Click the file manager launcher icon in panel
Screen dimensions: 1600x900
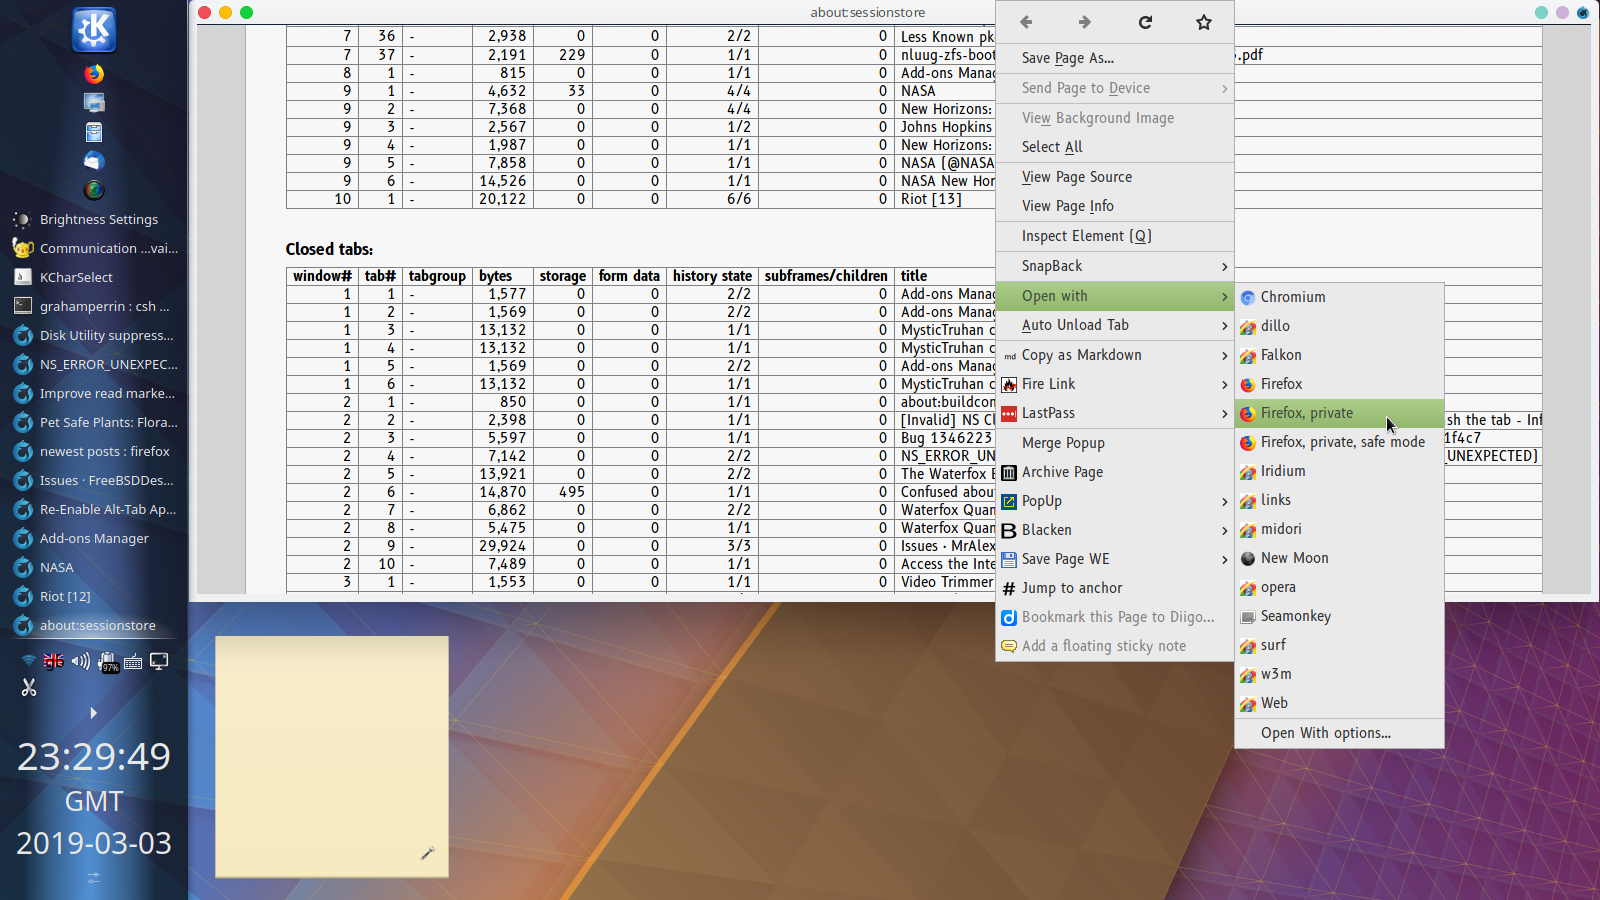click(x=94, y=132)
